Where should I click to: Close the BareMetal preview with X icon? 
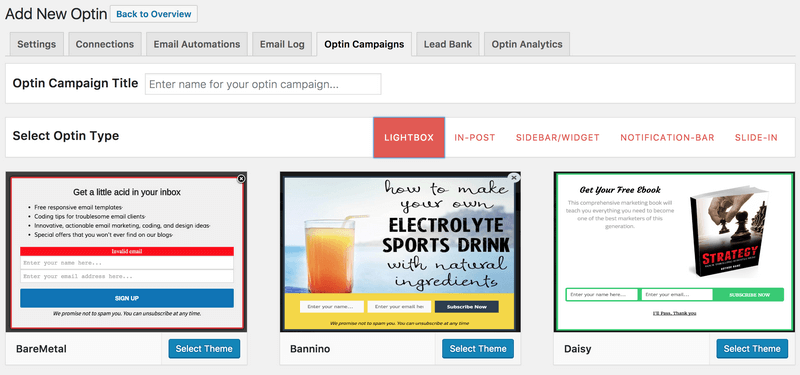pos(241,179)
